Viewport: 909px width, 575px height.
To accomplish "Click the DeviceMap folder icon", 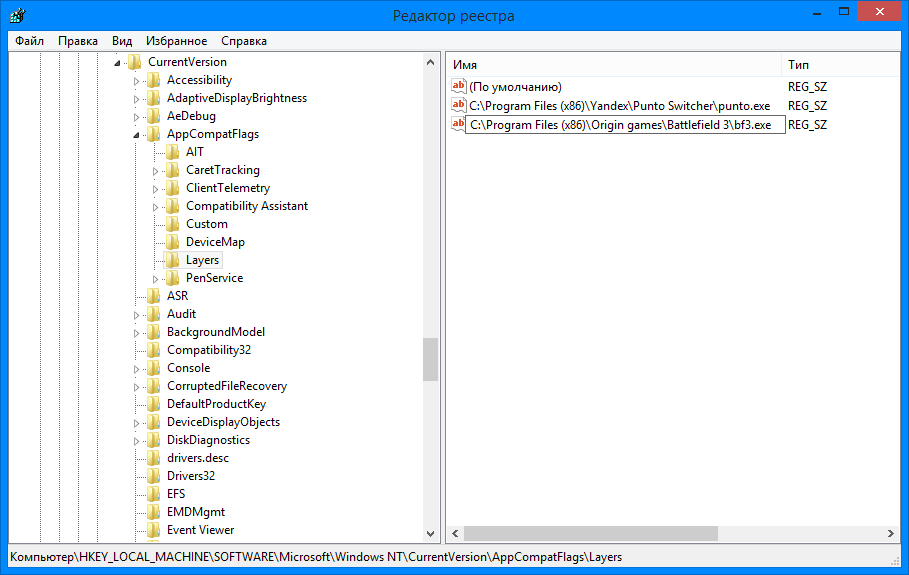I will click(x=173, y=241).
